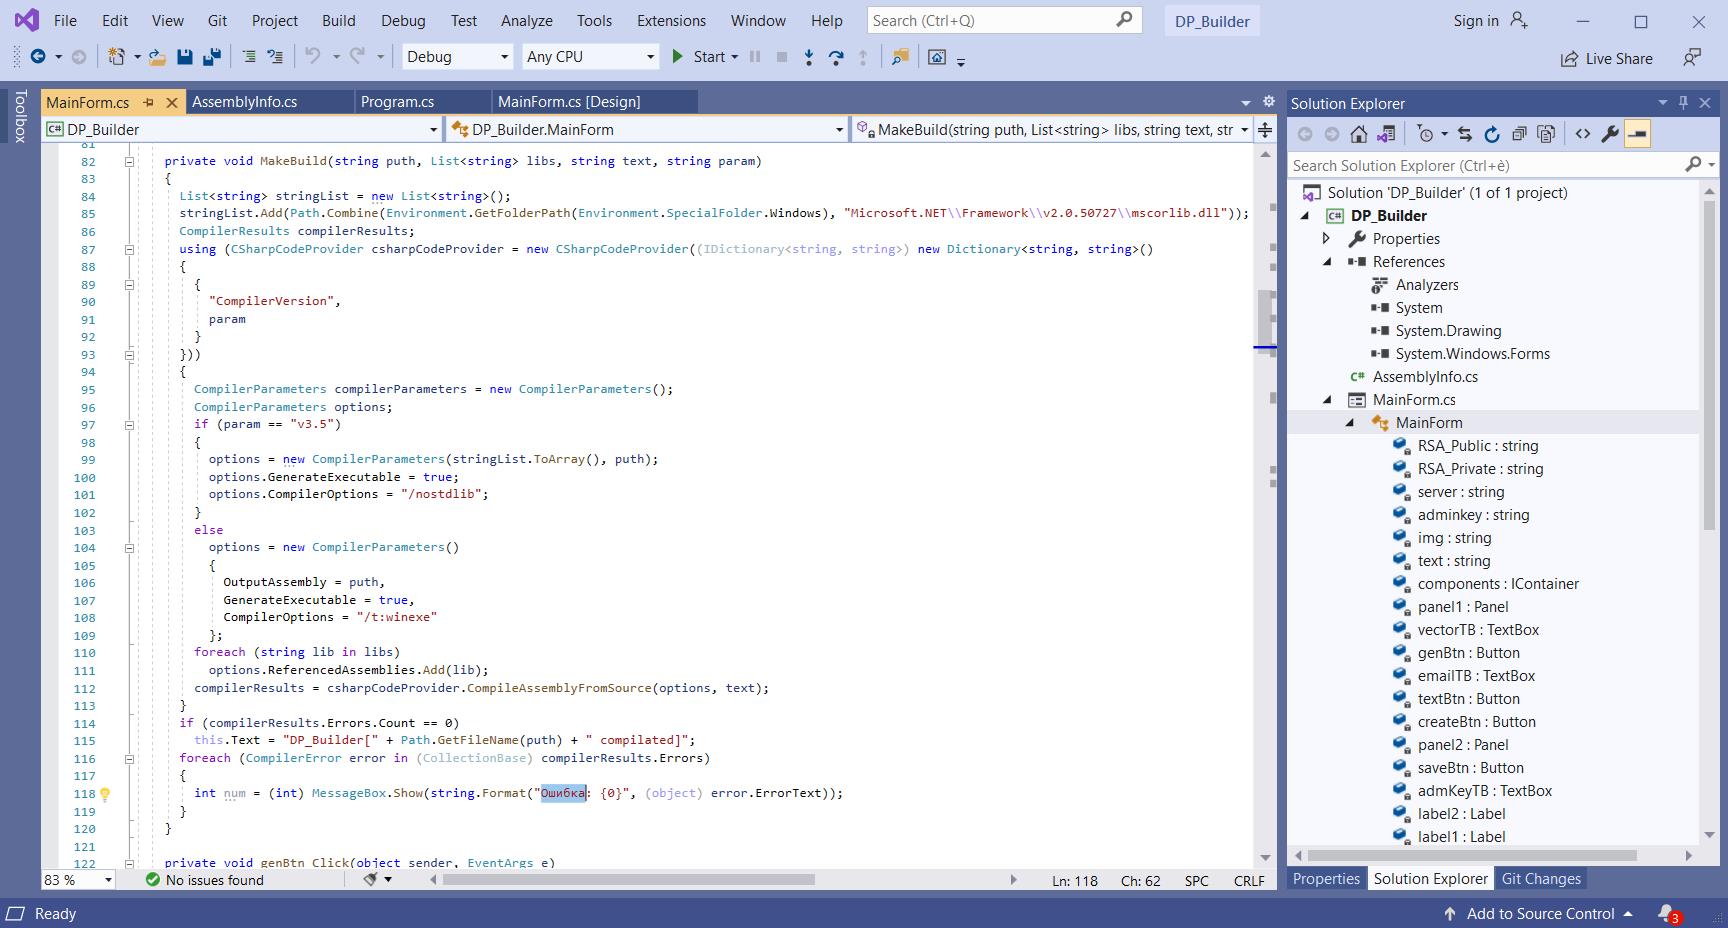This screenshot has width=1728, height=928.
Task: Click the Start debugging button
Action: click(698, 57)
